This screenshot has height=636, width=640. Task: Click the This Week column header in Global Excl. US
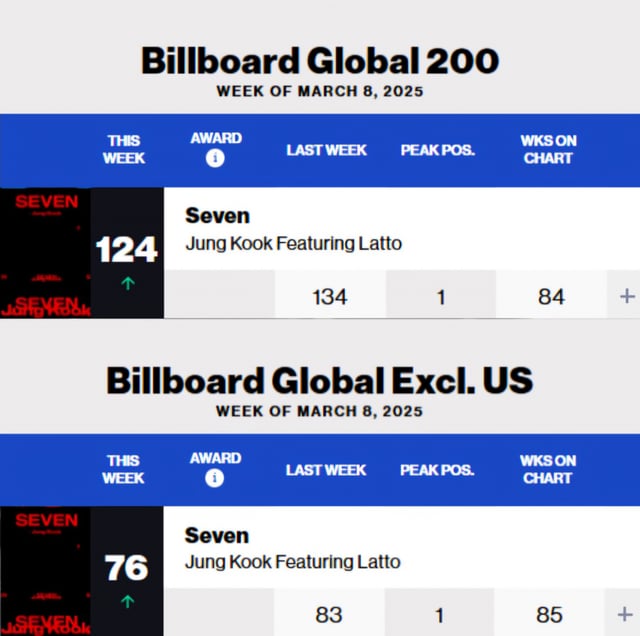pyautogui.click(x=123, y=469)
